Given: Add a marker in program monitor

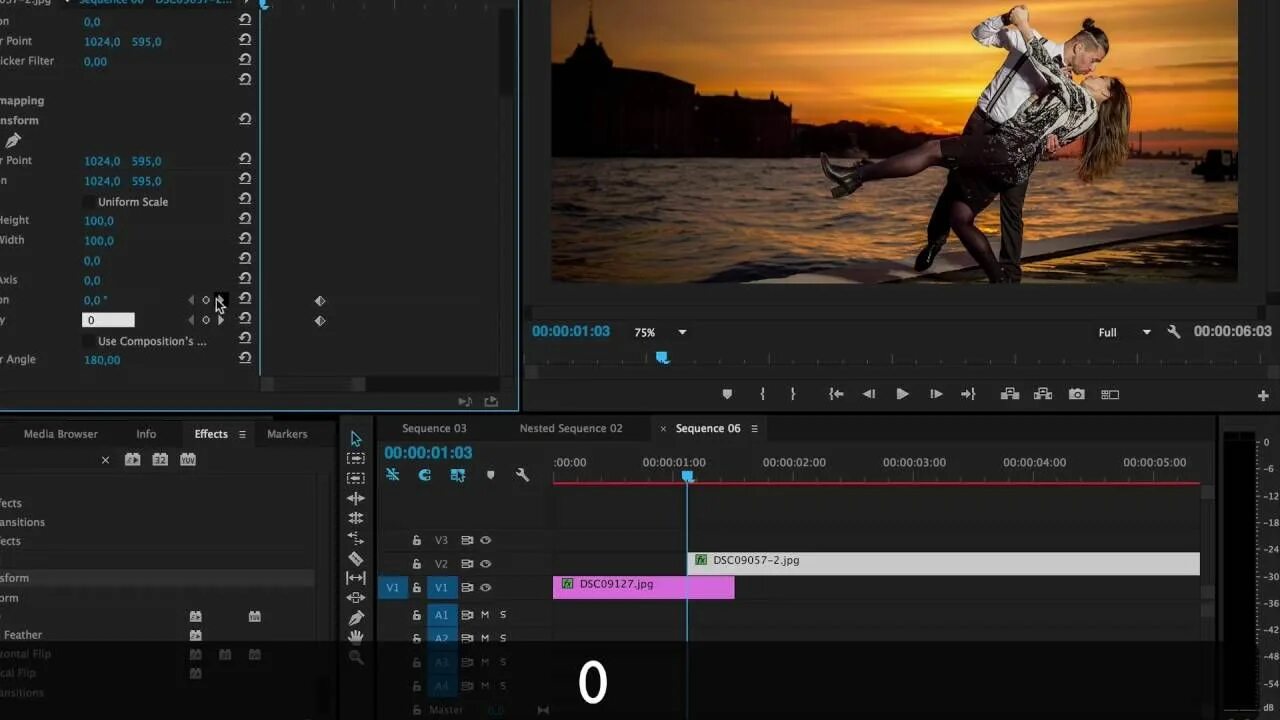Looking at the screenshot, I should (x=727, y=394).
